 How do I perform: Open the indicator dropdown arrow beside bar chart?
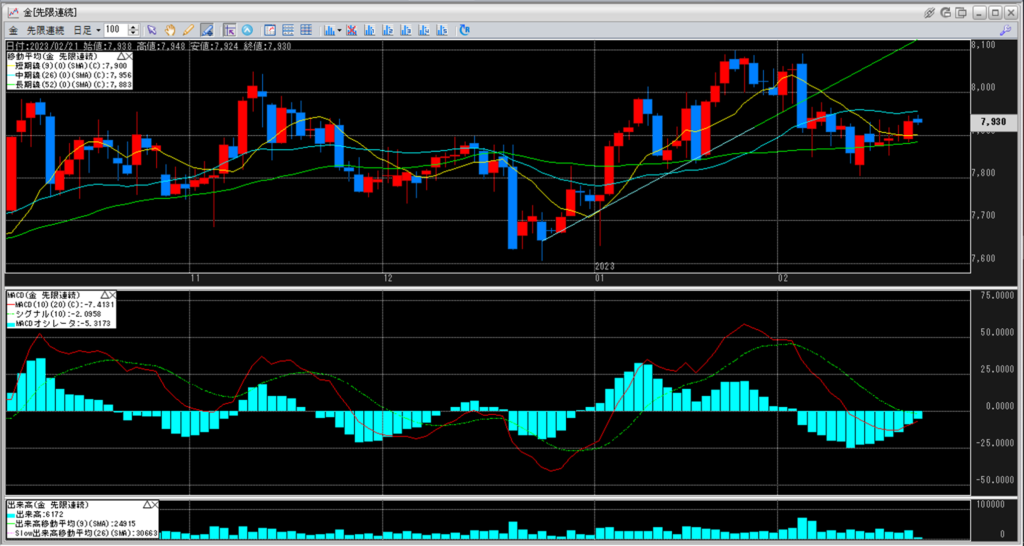pyautogui.click(x=339, y=31)
